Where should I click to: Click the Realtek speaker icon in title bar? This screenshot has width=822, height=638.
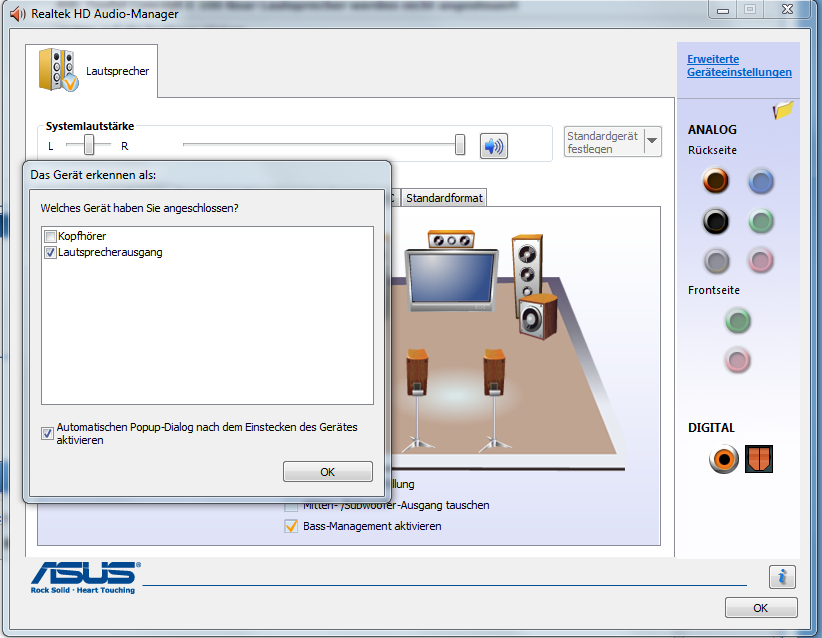coord(17,14)
